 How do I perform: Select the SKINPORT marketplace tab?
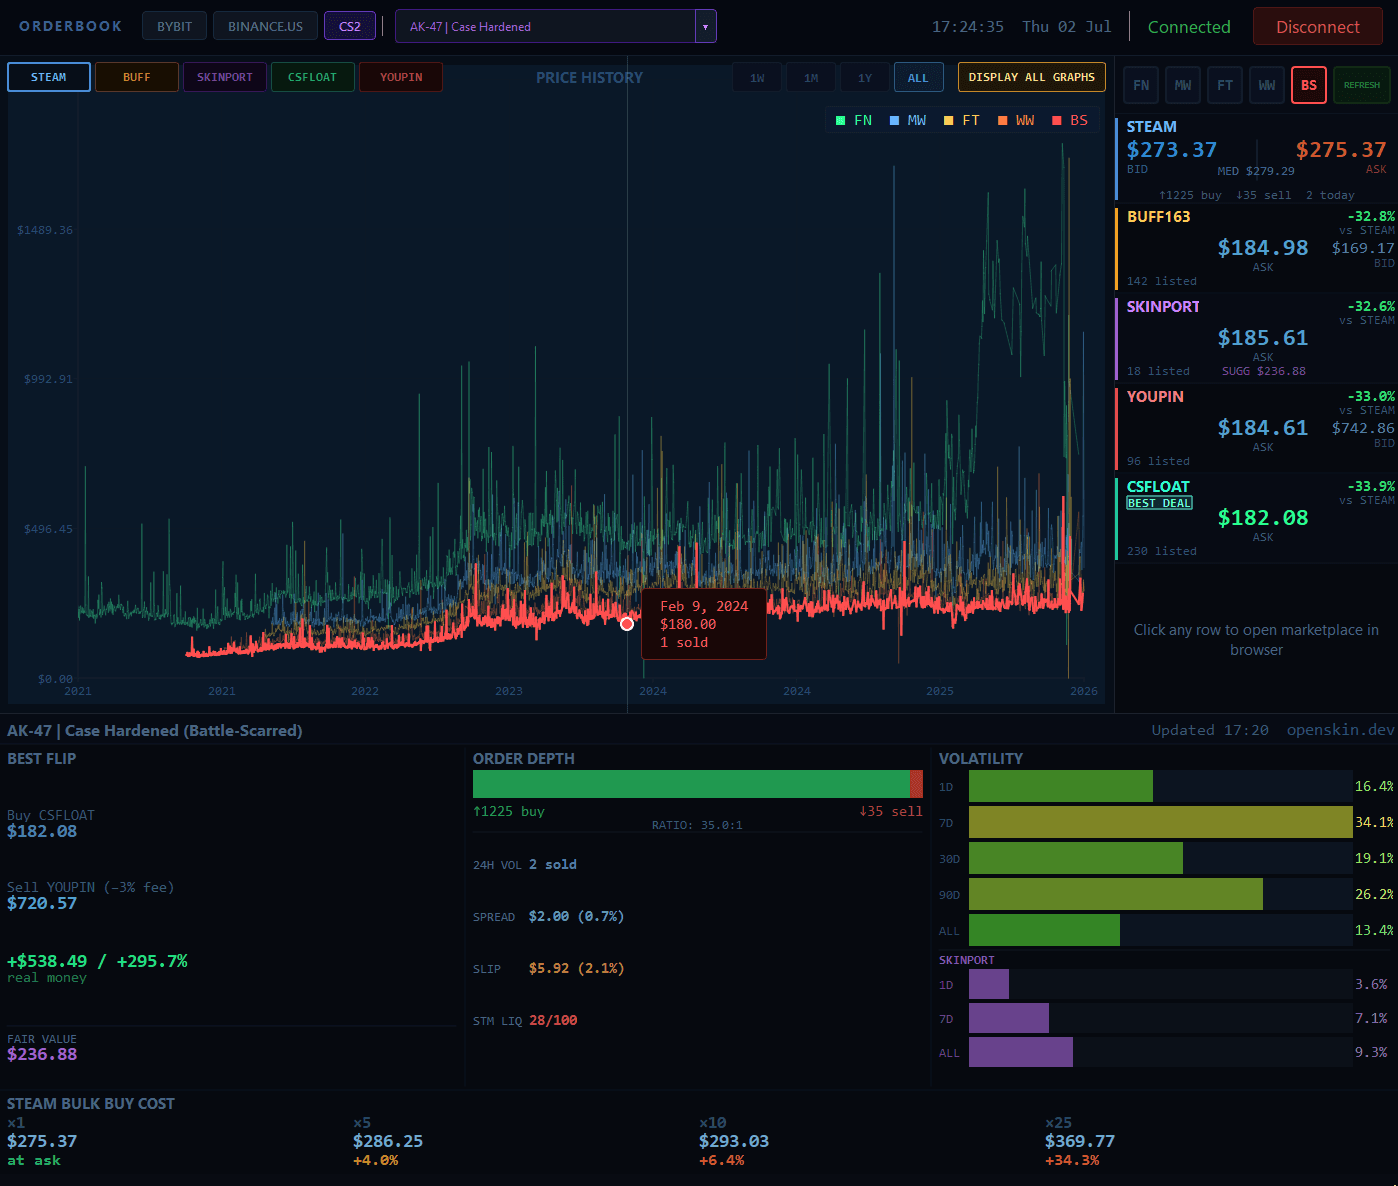click(x=225, y=77)
